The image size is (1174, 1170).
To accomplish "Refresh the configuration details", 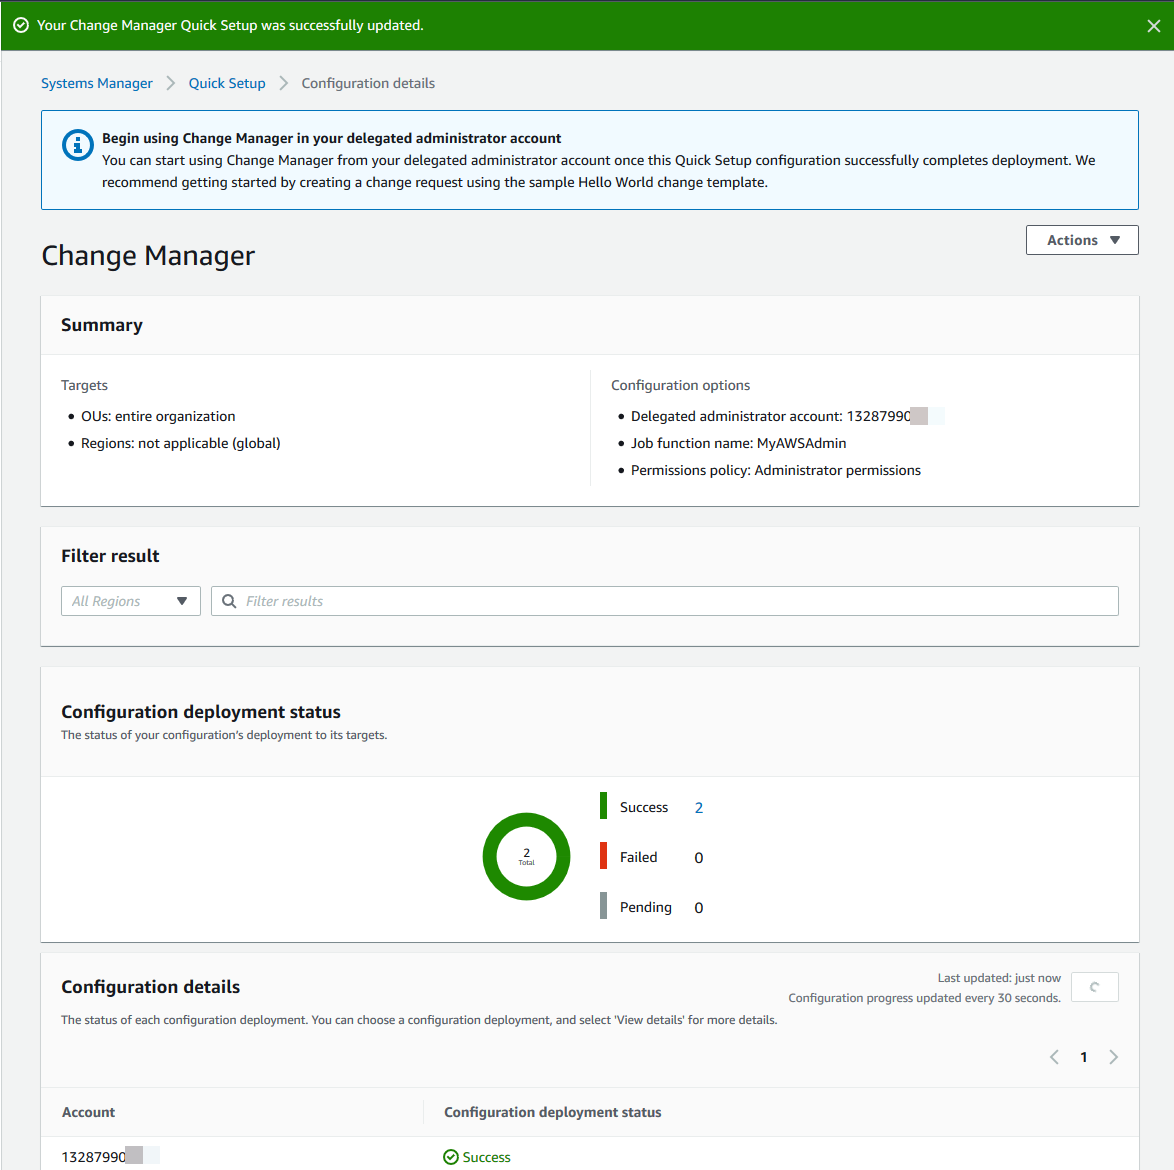I will pos(1095,987).
